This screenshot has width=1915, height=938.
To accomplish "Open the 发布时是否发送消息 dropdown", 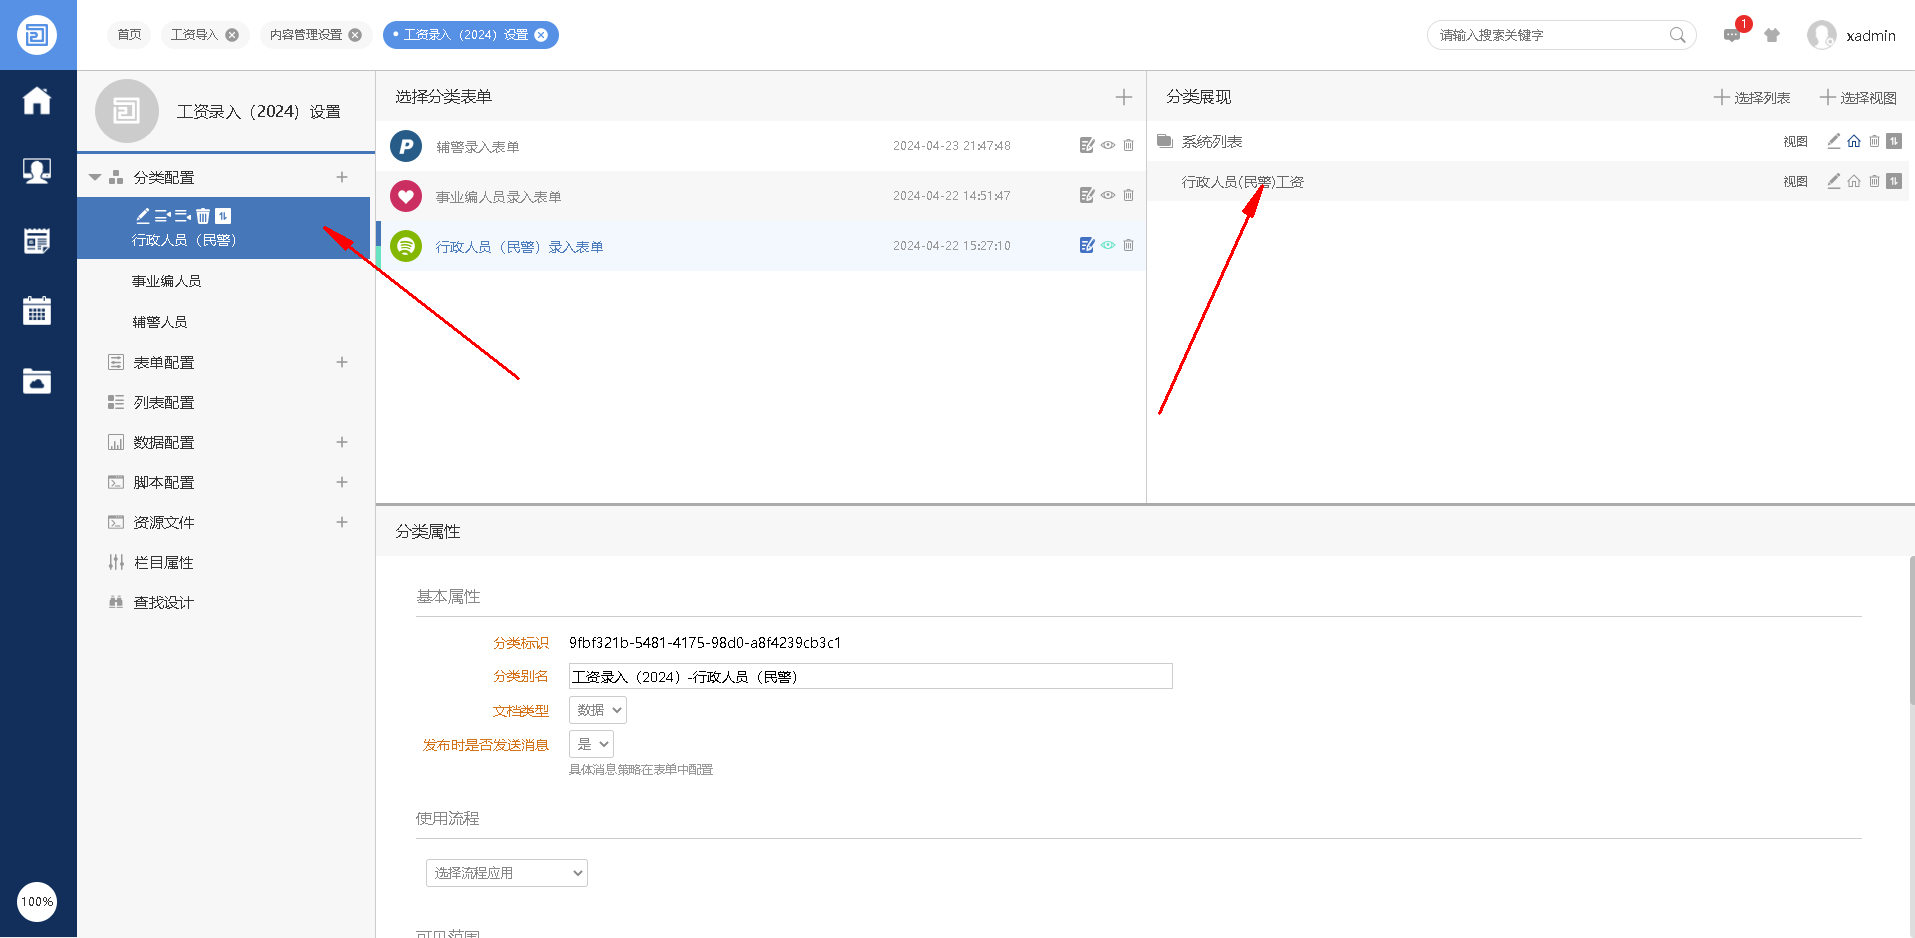I will (591, 744).
